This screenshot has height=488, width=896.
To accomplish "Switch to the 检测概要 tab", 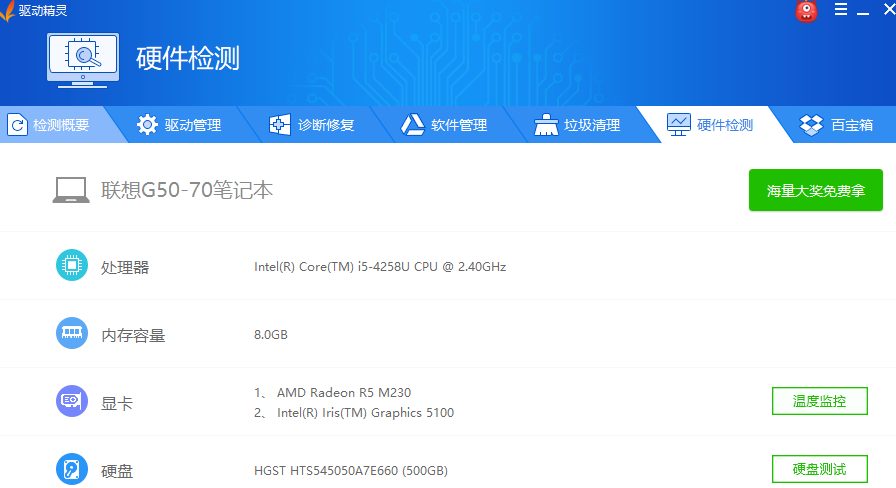I will [x=57, y=125].
